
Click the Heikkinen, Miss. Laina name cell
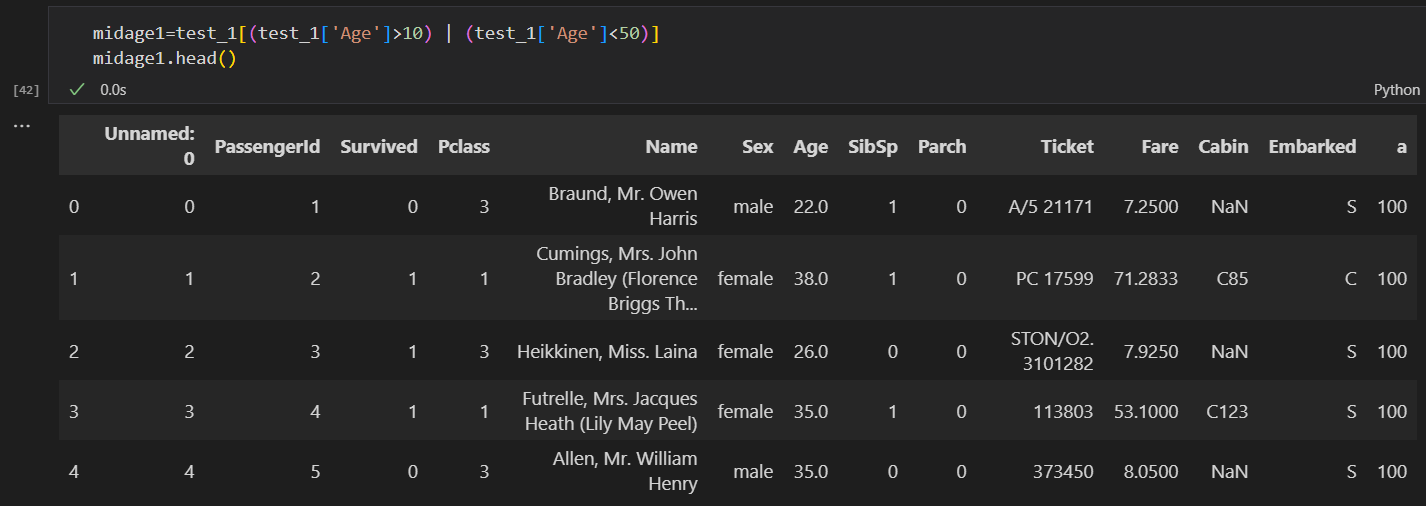[x=607, y=352]
